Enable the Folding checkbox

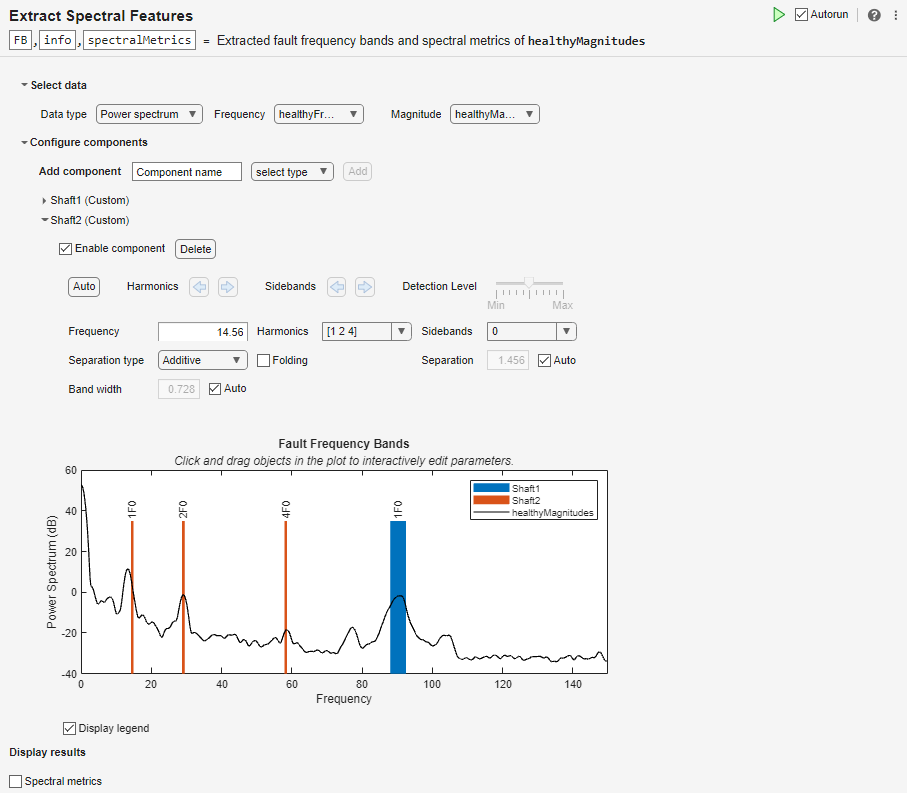tap(263, 360)
